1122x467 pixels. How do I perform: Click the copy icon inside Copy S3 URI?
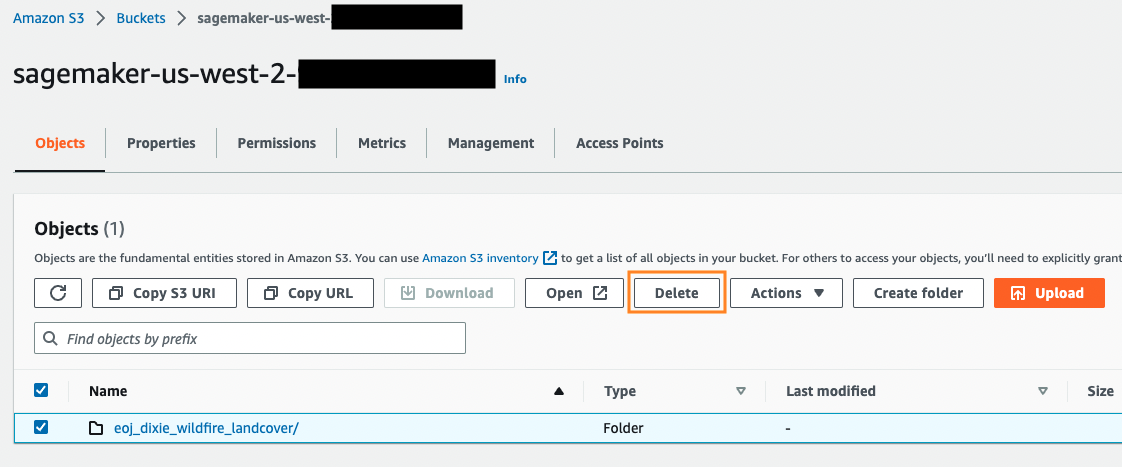point(116,293)
